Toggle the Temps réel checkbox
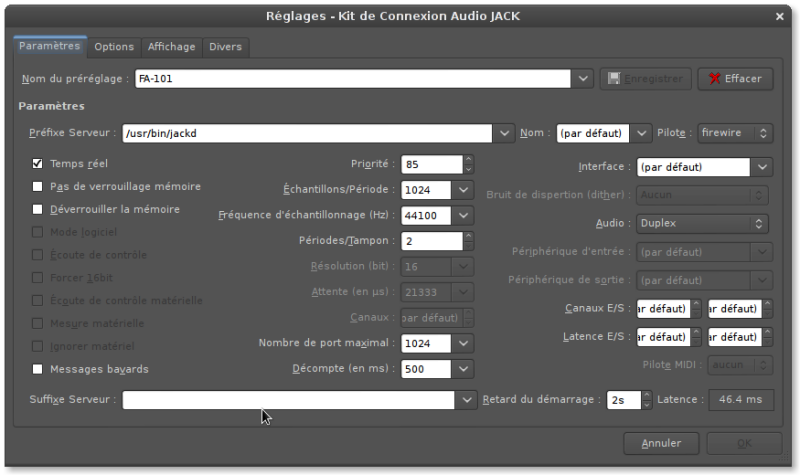 [37, 163]
